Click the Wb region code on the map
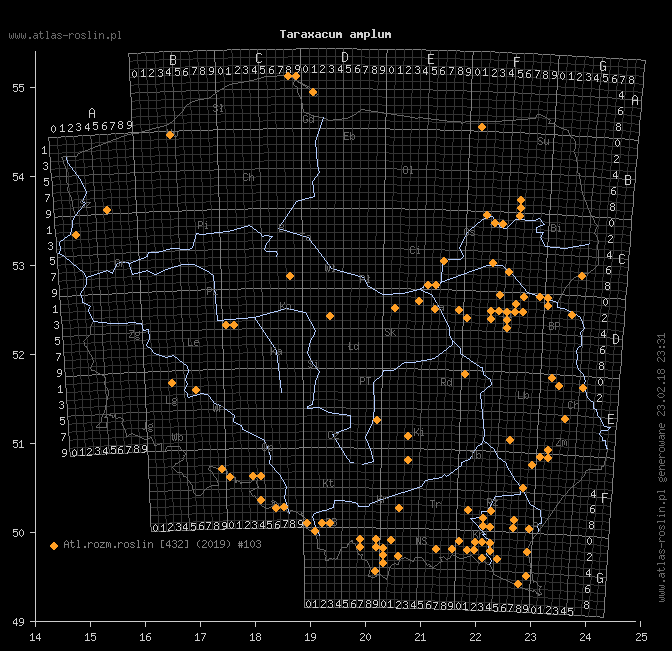 pyautogui.click(x=177, y=437)
